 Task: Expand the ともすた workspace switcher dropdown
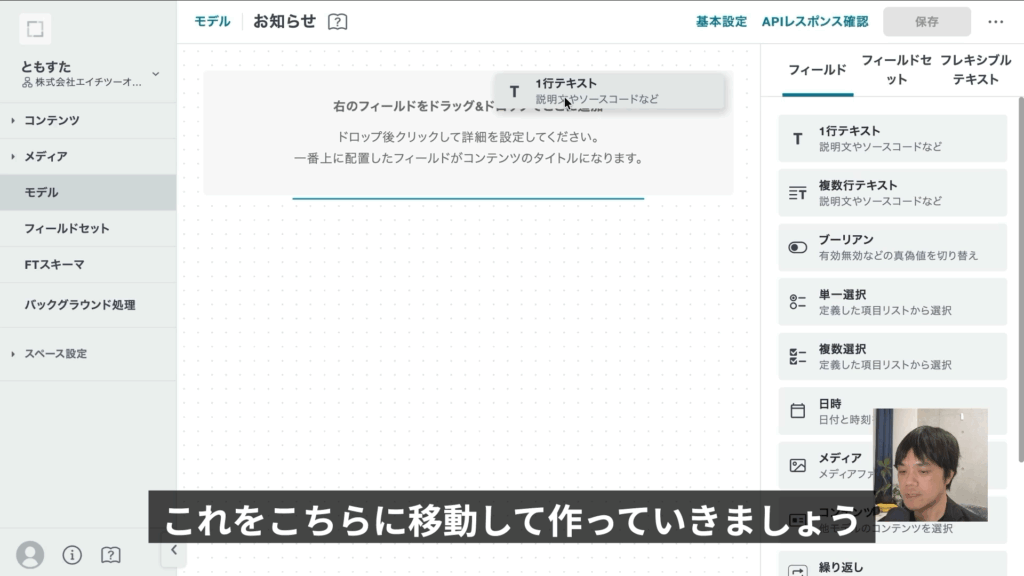[x=155, y=73]
